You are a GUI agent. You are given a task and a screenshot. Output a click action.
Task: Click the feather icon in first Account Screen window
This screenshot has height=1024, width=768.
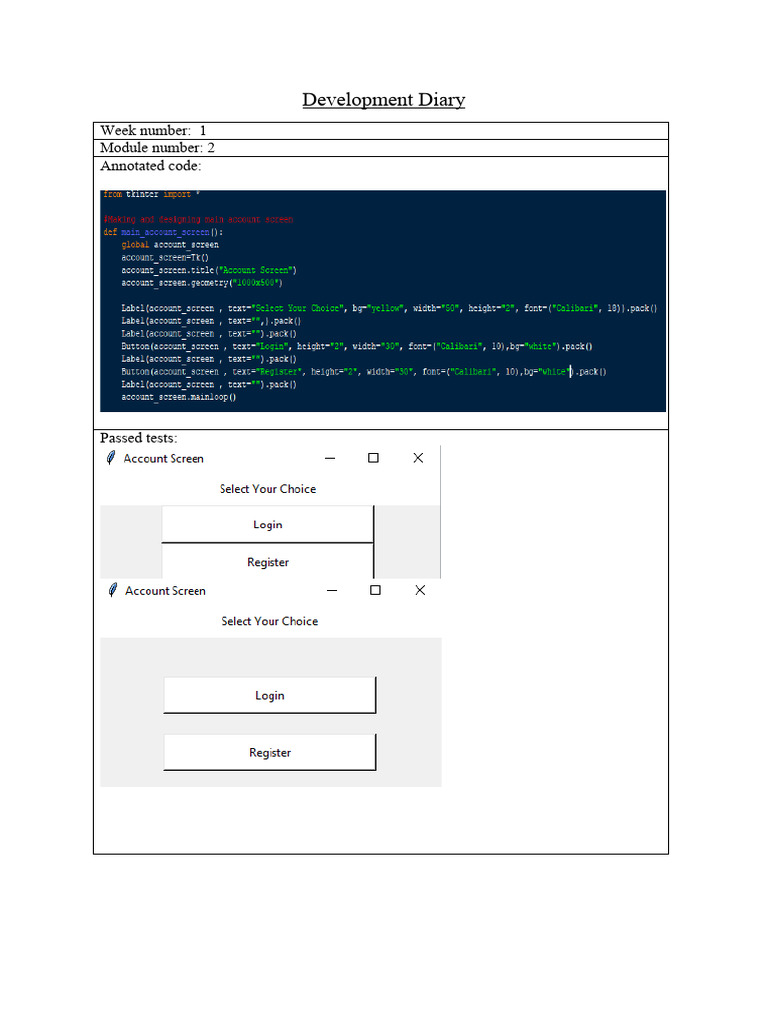pyautogui.click(x=111, y=458)
